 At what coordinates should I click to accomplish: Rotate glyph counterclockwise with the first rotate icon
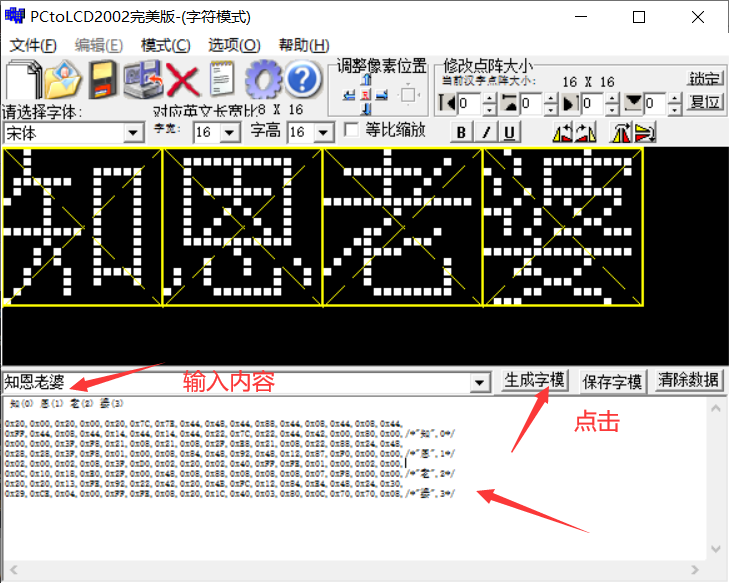563,132
